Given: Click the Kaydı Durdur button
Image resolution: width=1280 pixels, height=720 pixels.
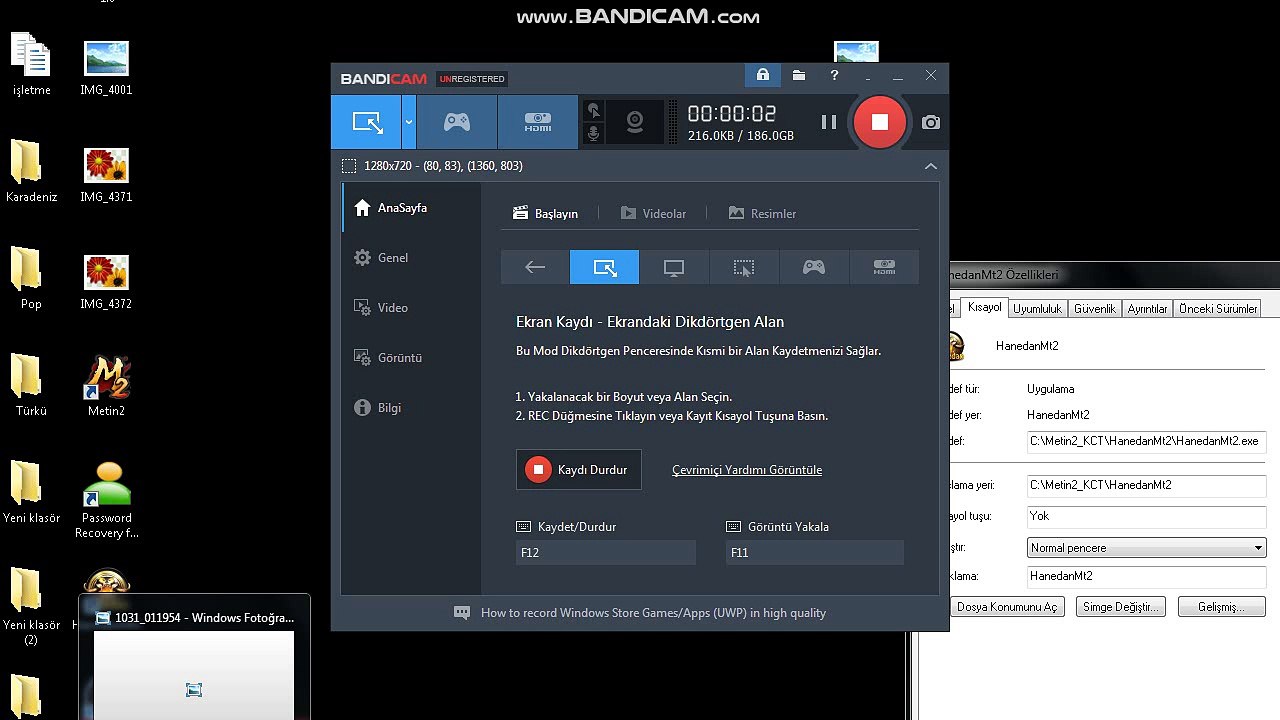Looking at the screenshot, I should (579, 470).
